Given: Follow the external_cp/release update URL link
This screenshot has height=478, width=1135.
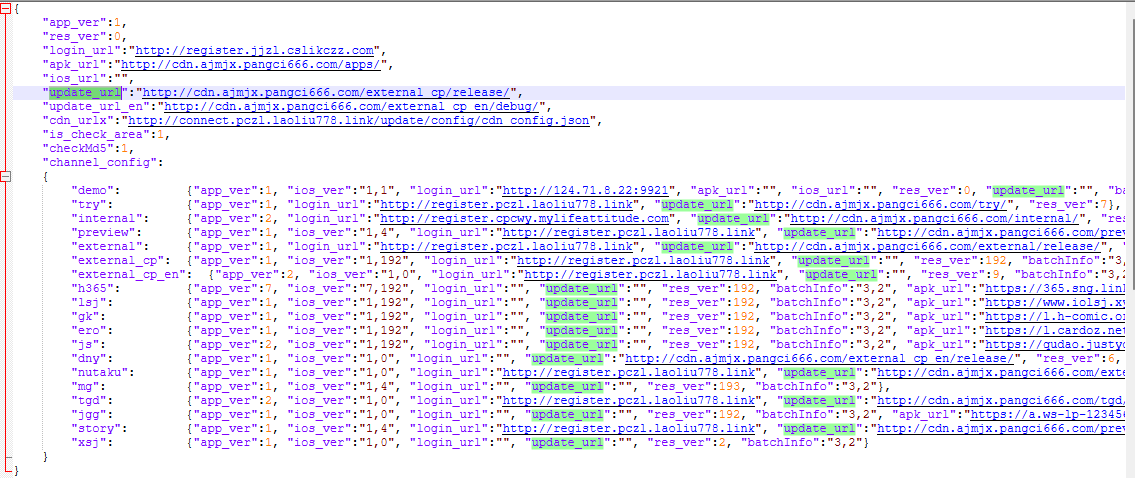Looking at the screenshot, I should pyautogui.click(x=325, y=92).
